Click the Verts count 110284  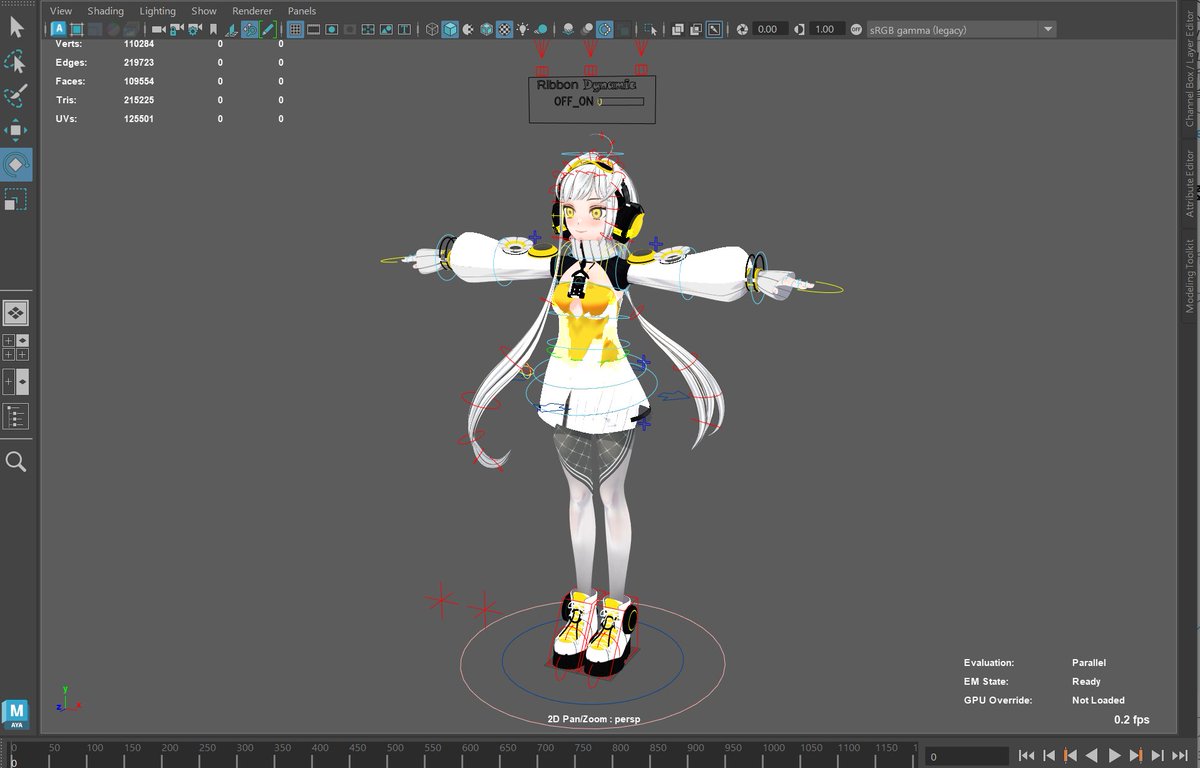pos(139,44)
